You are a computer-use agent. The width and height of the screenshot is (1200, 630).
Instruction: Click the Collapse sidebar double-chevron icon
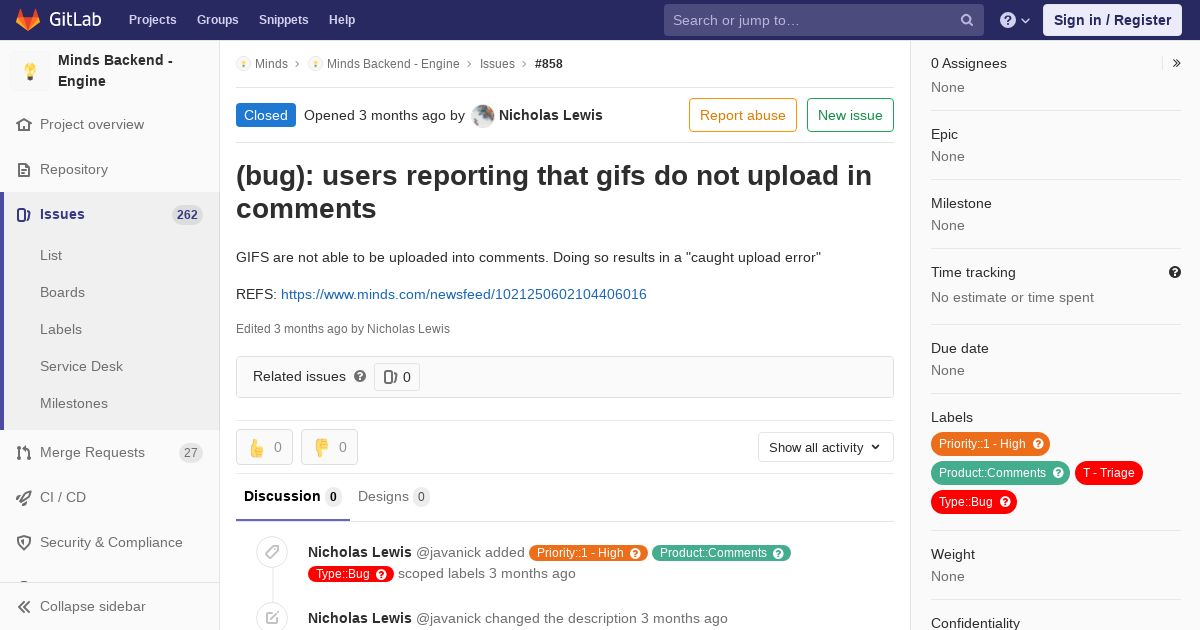click(x=24, y=607)
